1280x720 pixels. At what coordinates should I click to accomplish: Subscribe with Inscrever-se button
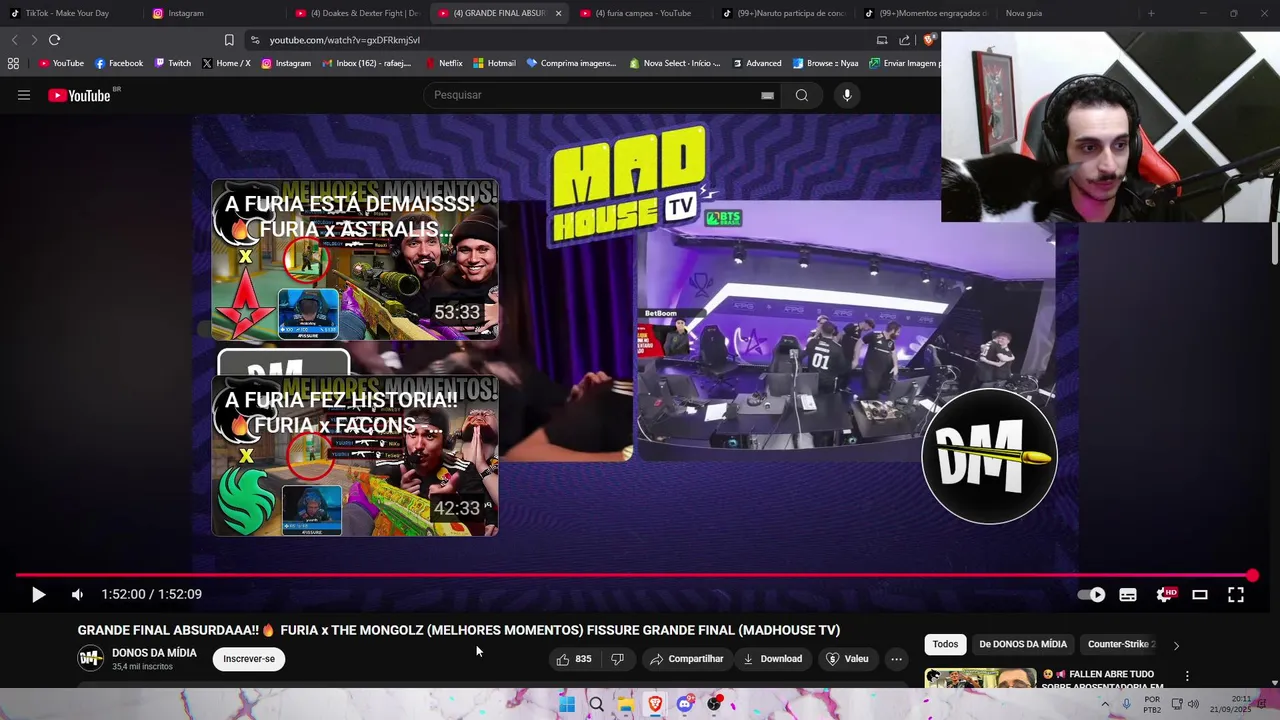(x=249, y=659)
